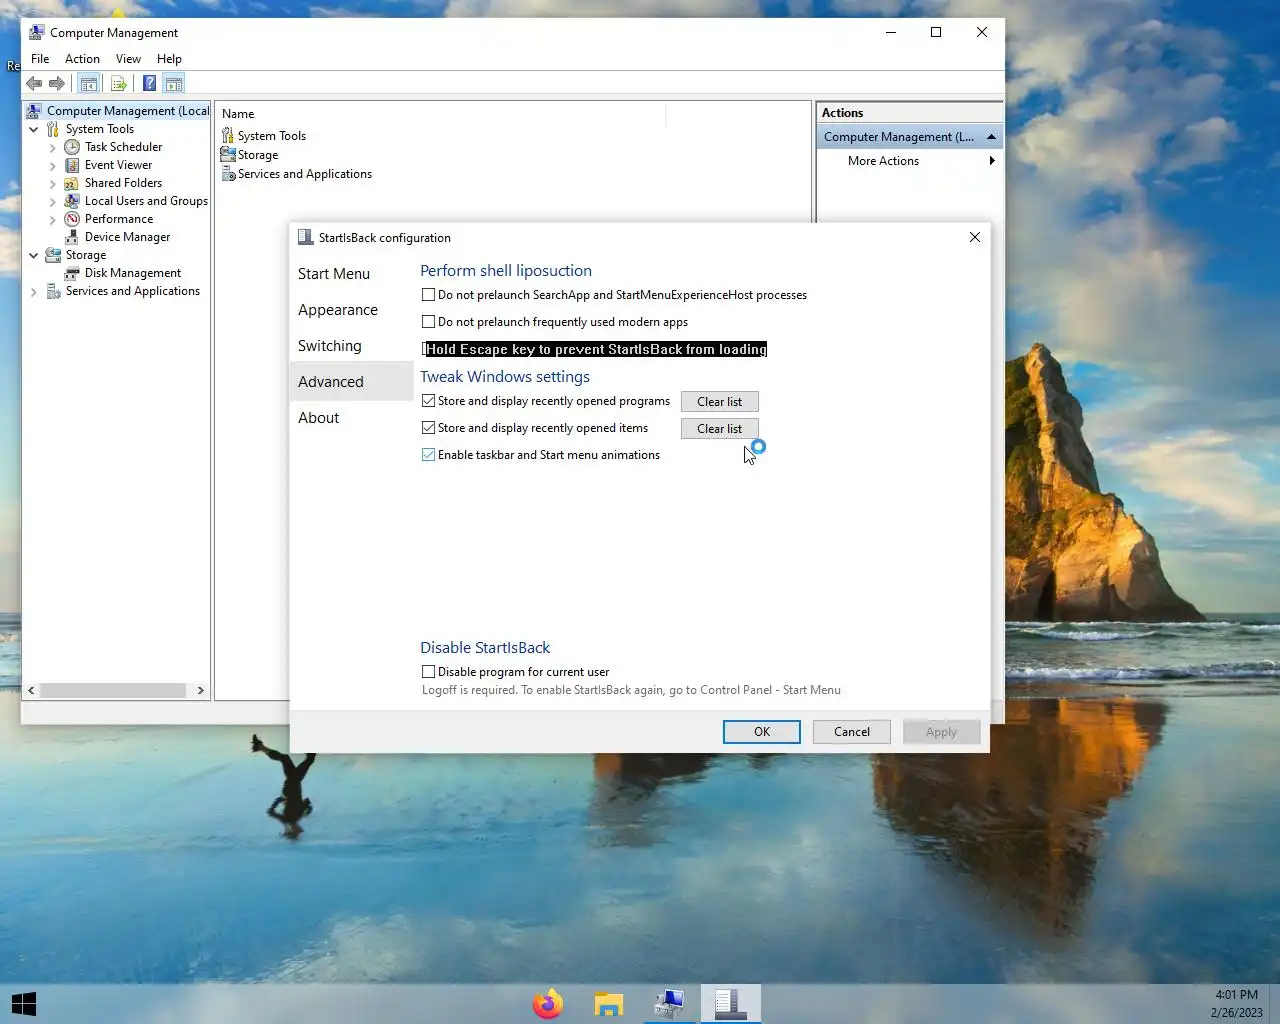
Task: Expand the Task Scheduler node
Action: 53,147
